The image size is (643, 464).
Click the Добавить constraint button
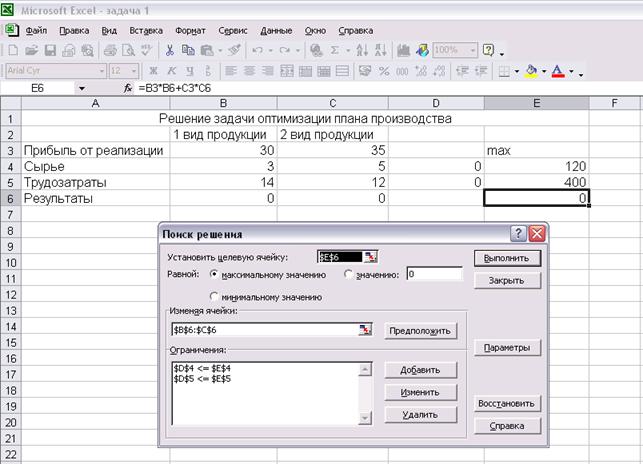tap(420, 370)
